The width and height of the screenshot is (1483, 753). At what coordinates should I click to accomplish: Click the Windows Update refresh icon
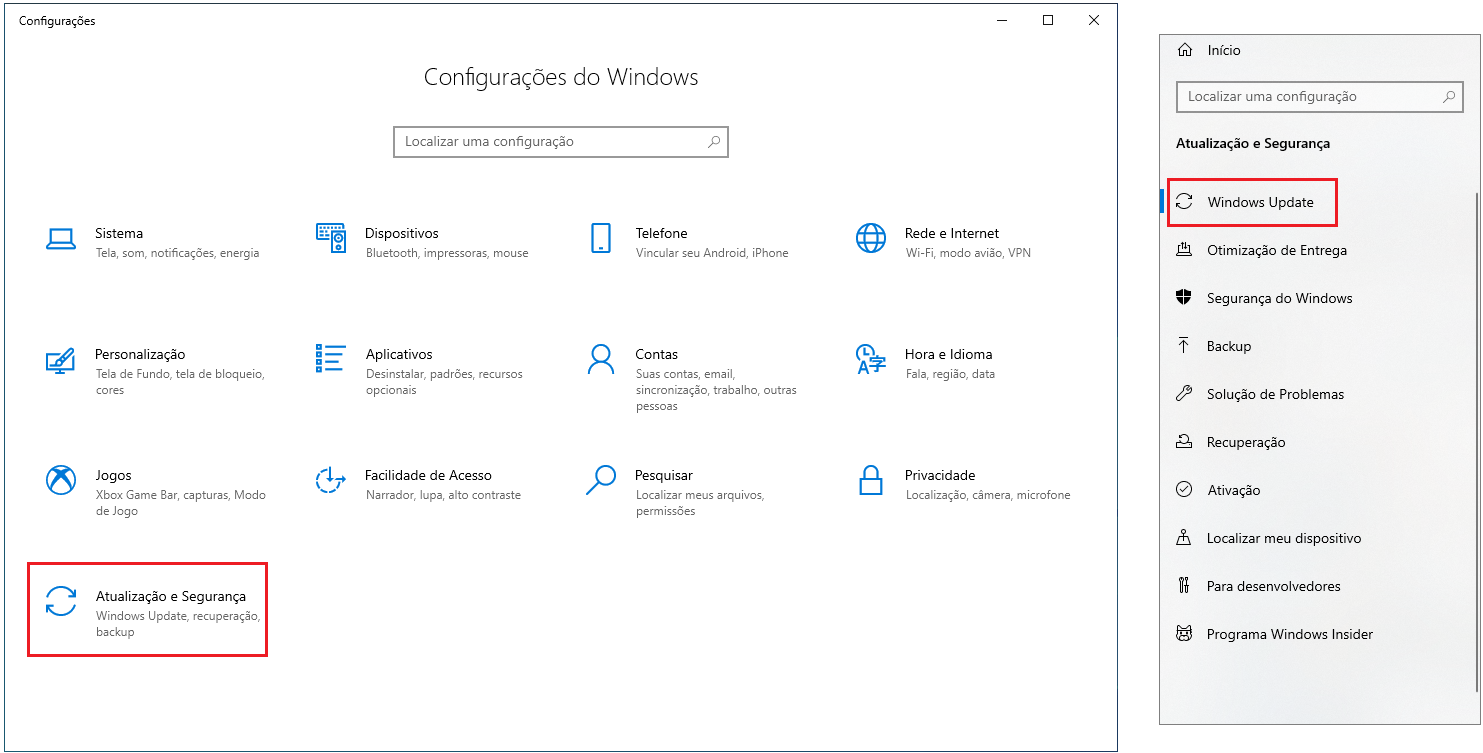pyautogui.click(x=1184, y=202)
